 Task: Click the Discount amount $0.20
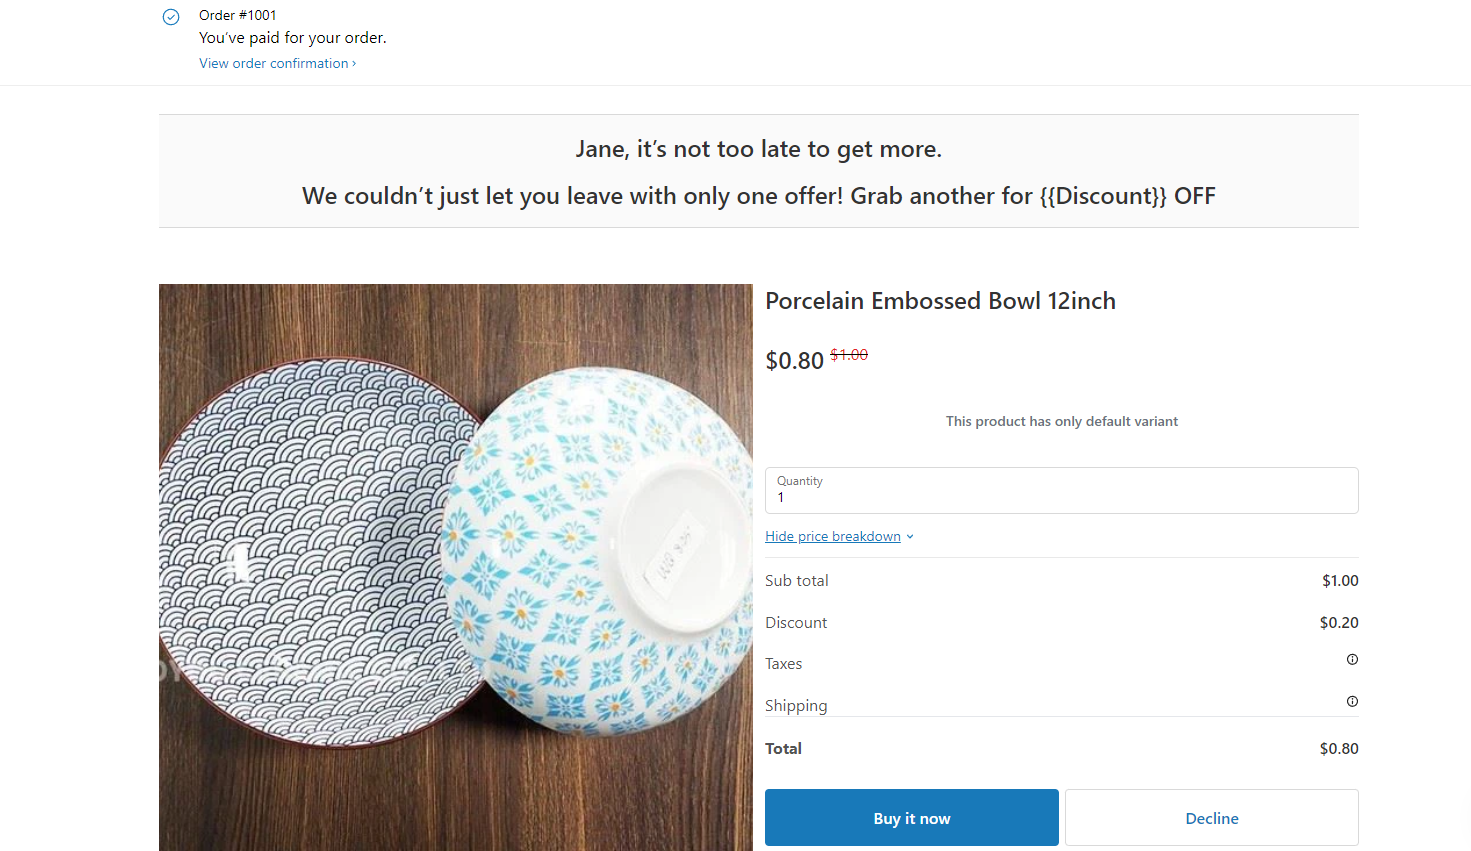click(1338, 622)
